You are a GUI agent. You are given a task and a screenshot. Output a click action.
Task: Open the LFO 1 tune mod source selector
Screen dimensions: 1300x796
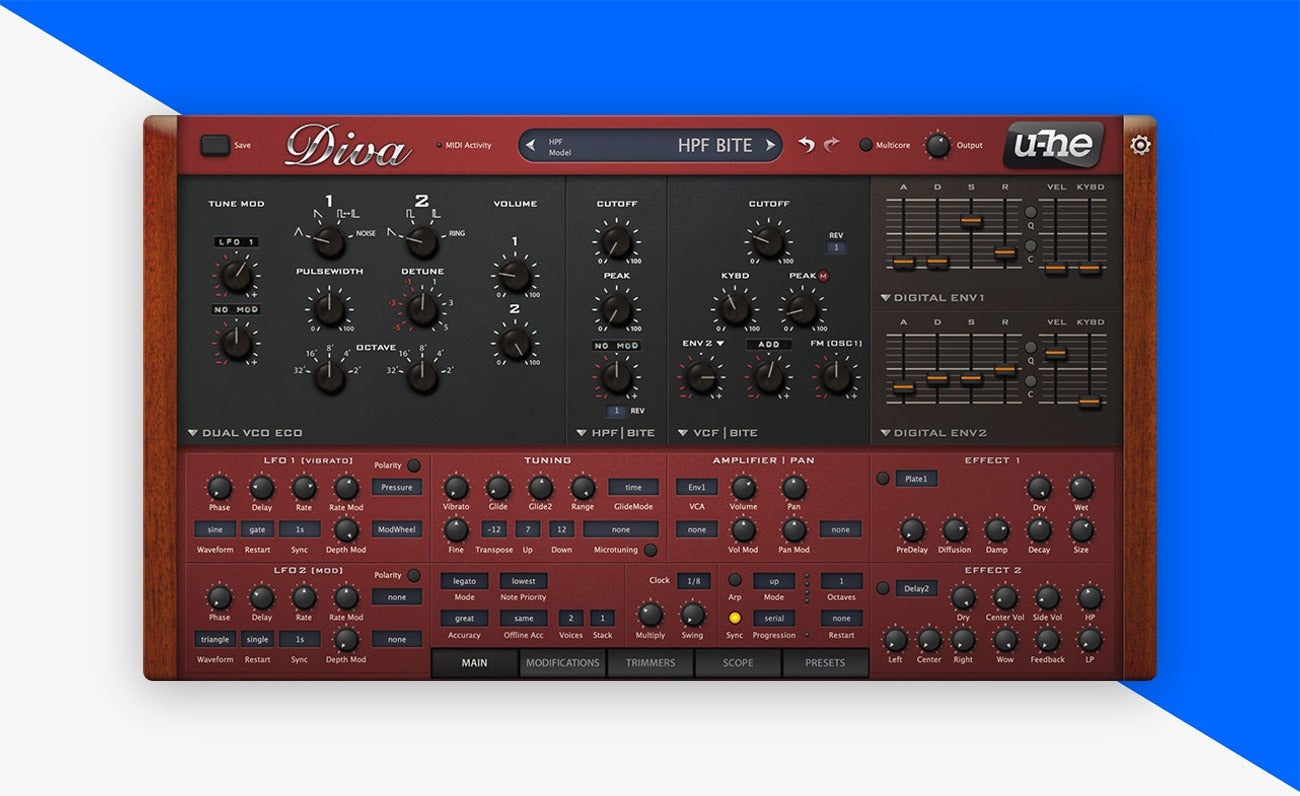236,242
